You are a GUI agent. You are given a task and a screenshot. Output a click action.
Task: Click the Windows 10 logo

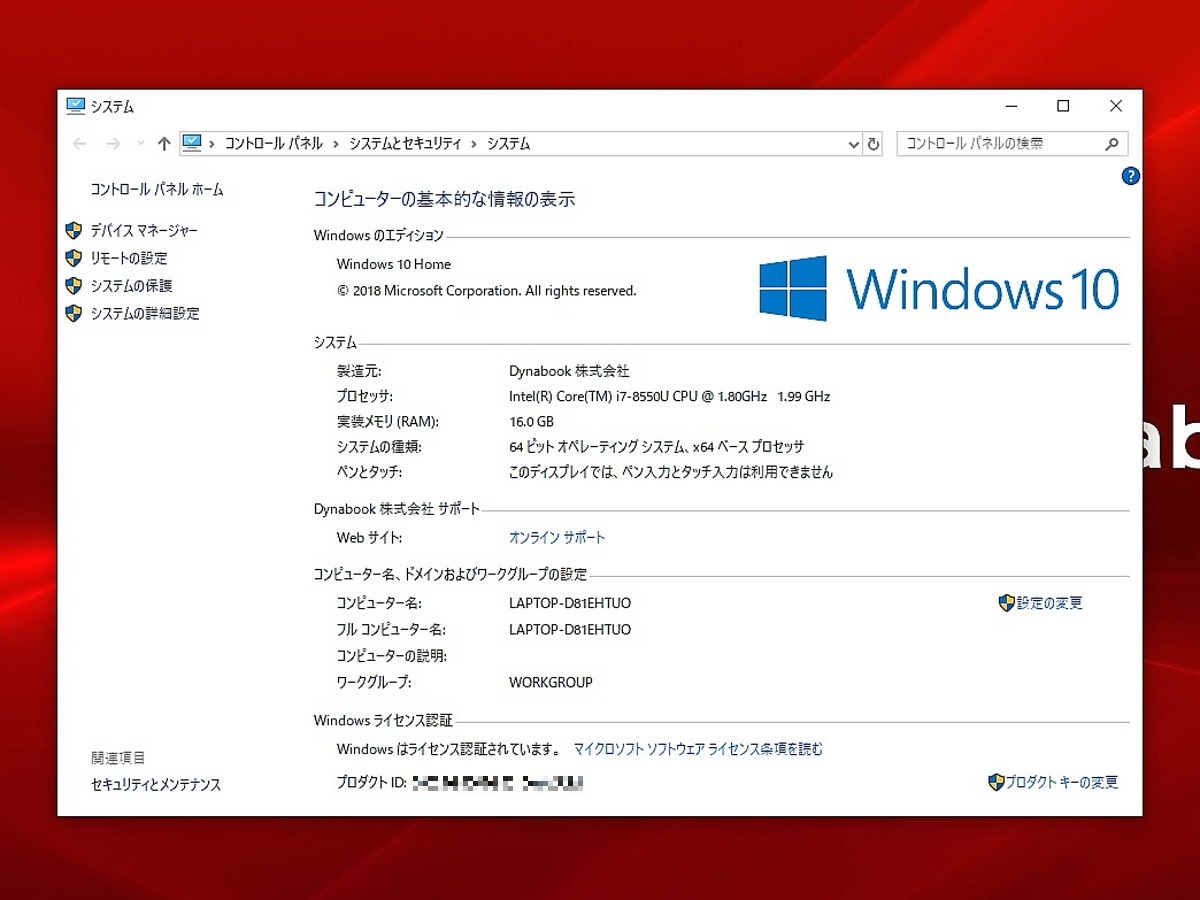point(938,288)
